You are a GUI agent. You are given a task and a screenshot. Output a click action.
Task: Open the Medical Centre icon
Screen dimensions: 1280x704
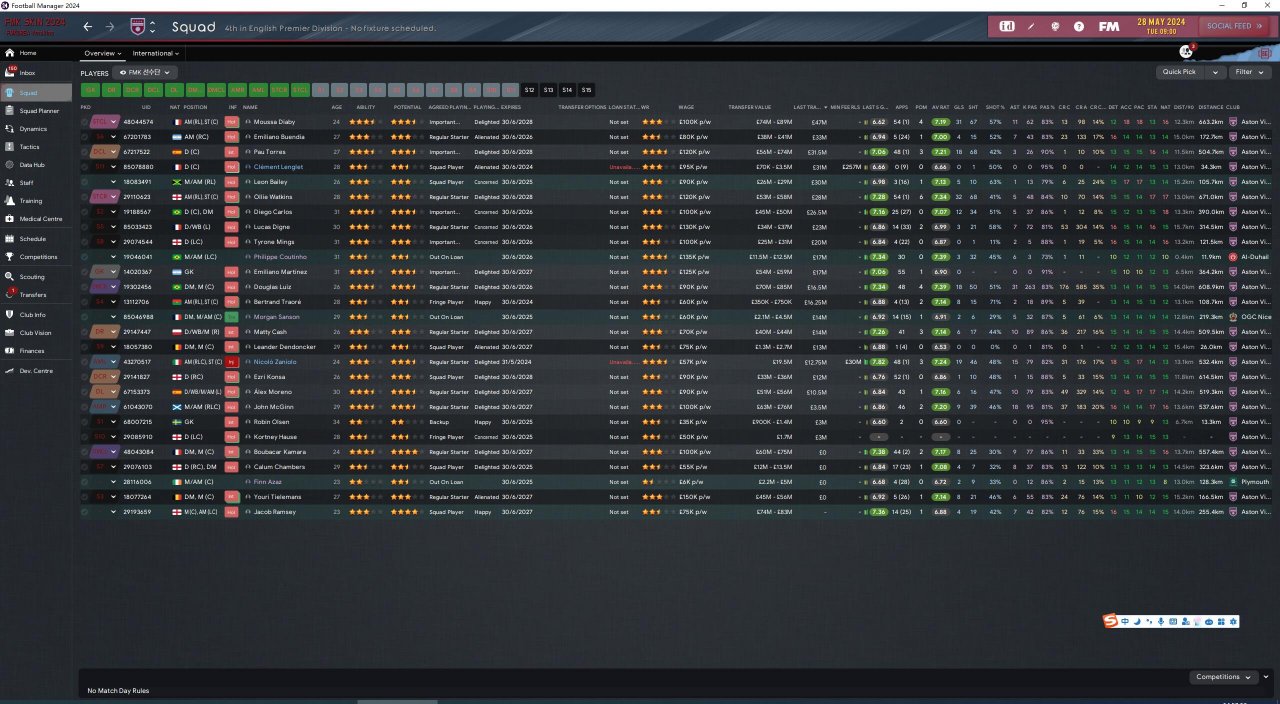point(10,219)
